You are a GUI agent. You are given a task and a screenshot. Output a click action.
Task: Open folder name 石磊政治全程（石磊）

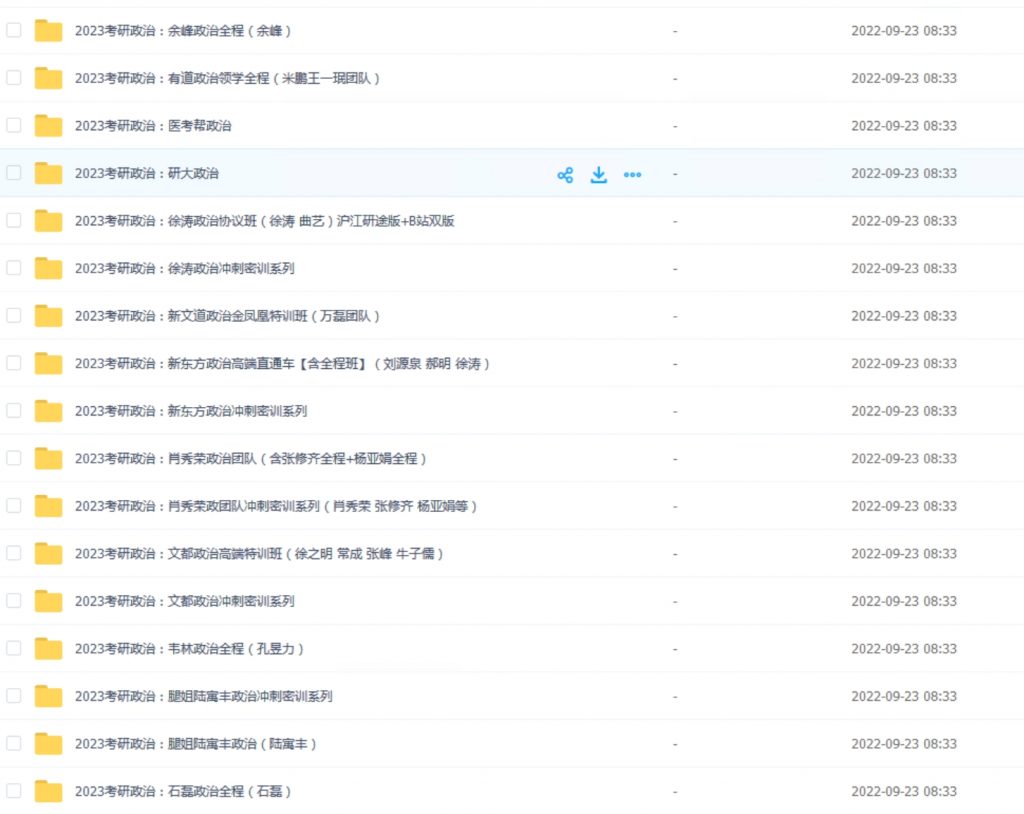(x=183, y=792)
